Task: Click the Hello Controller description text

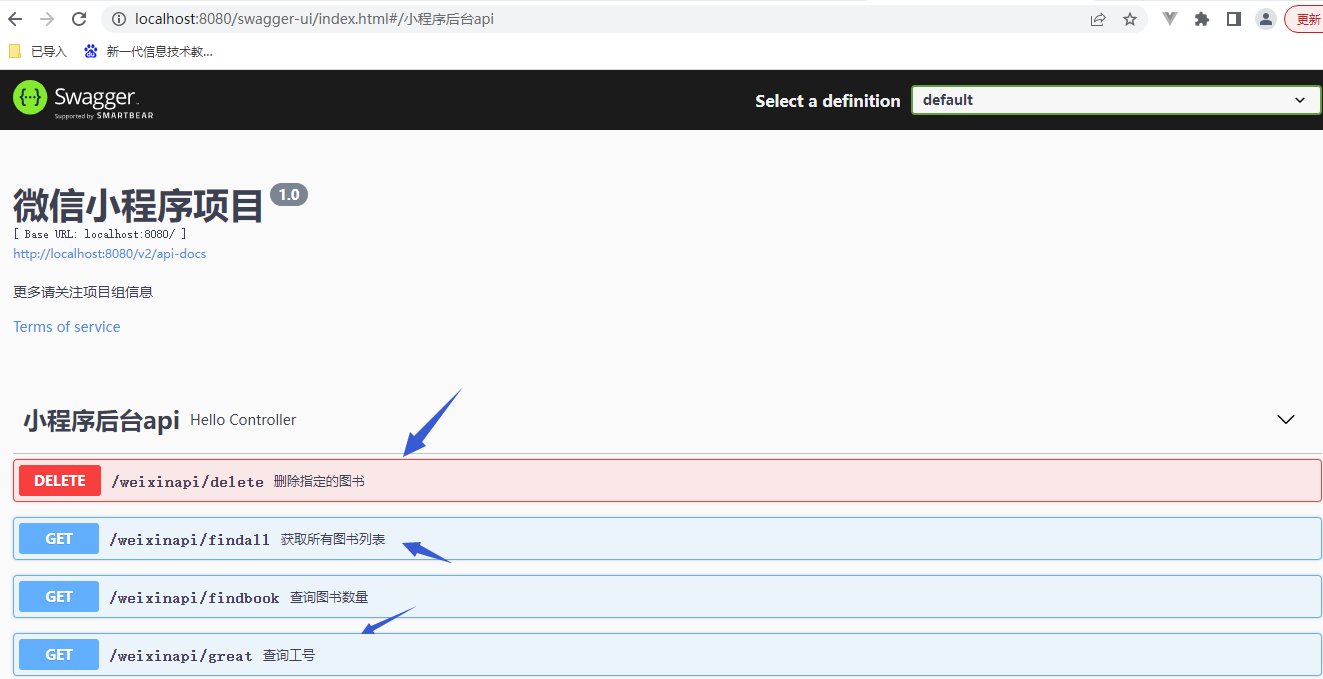Action: click(243, 420)
